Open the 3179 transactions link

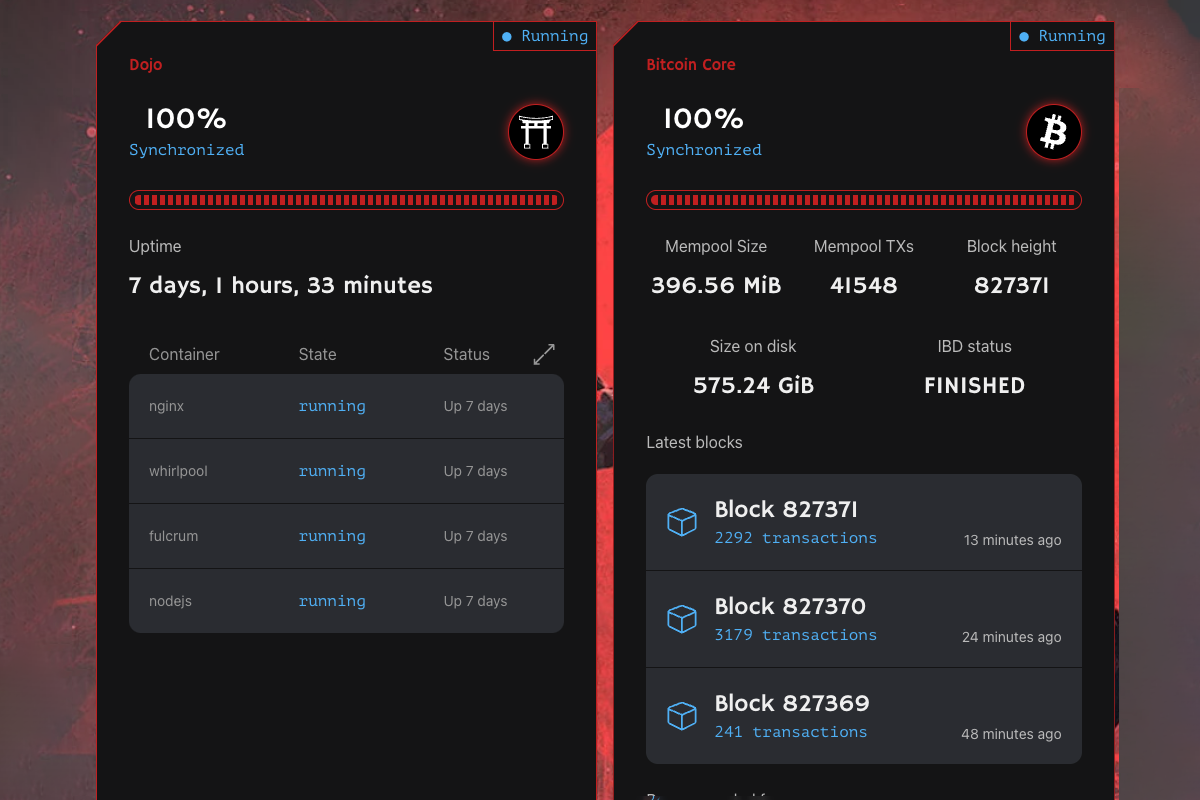click(x=795, y=635)
